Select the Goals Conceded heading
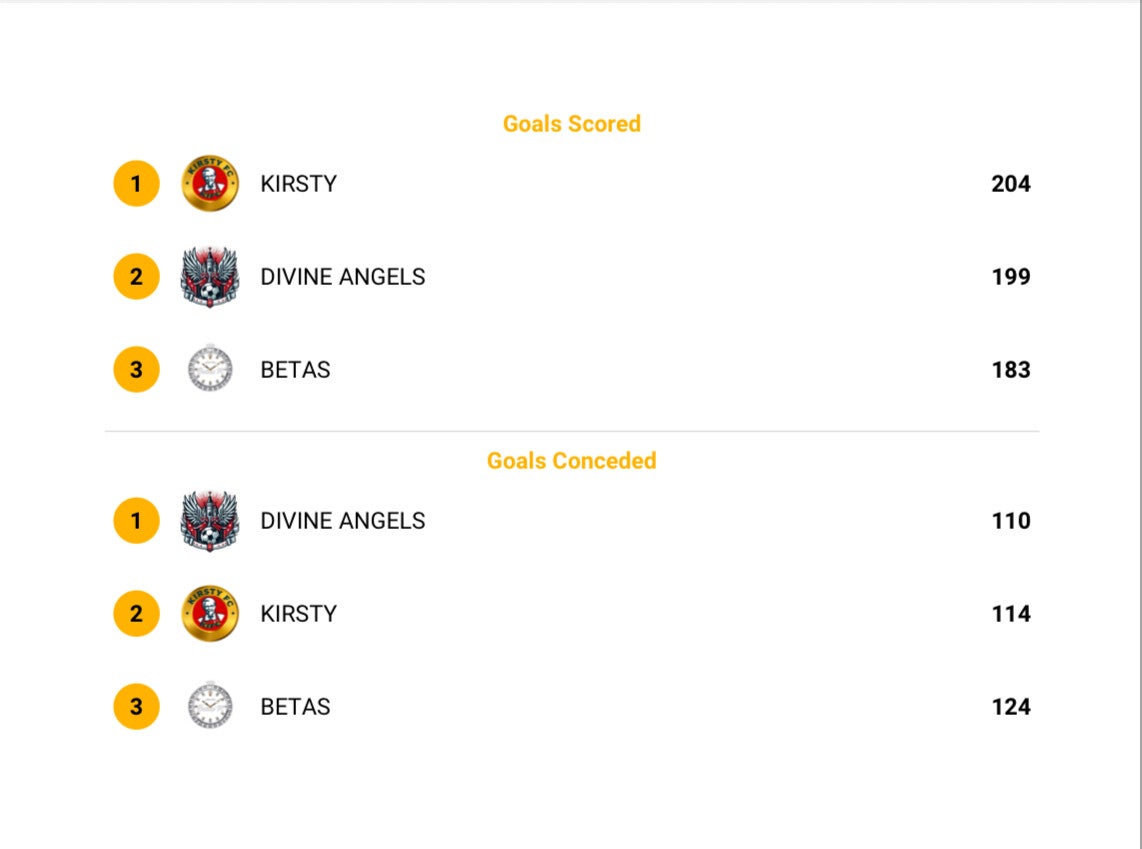 572,460
